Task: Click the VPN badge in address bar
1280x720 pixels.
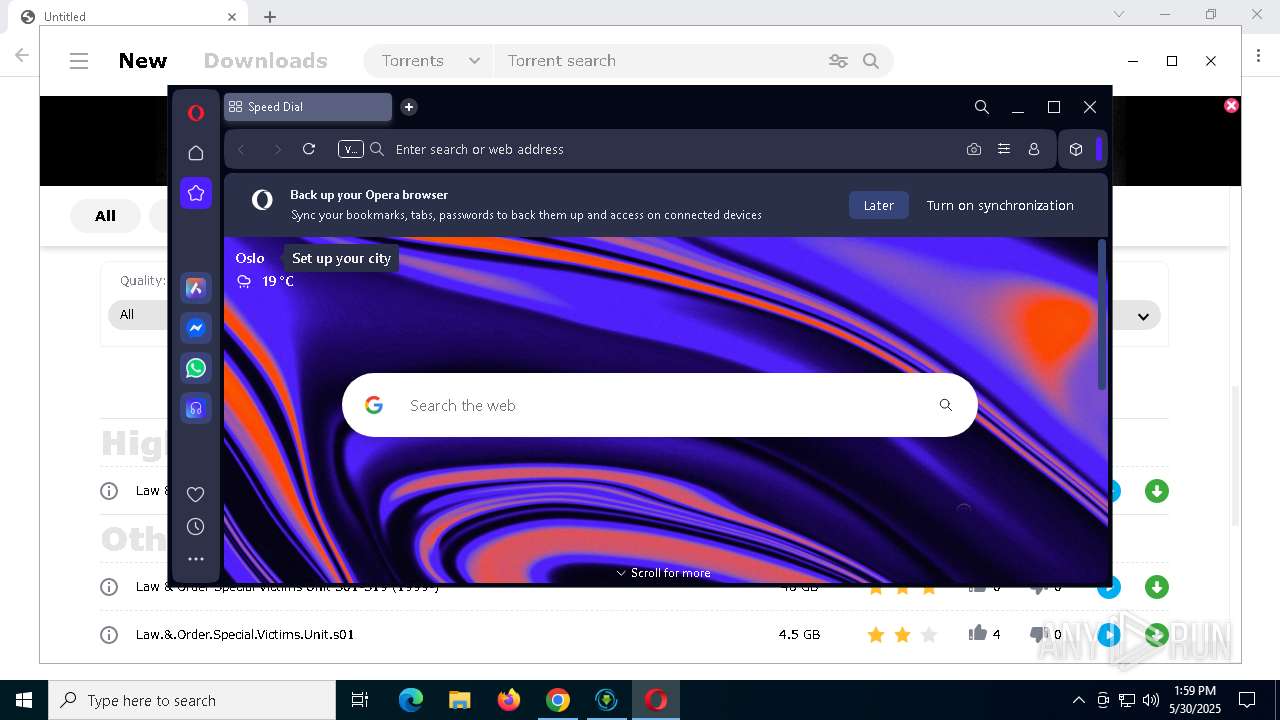Action: tap(351, 149)
